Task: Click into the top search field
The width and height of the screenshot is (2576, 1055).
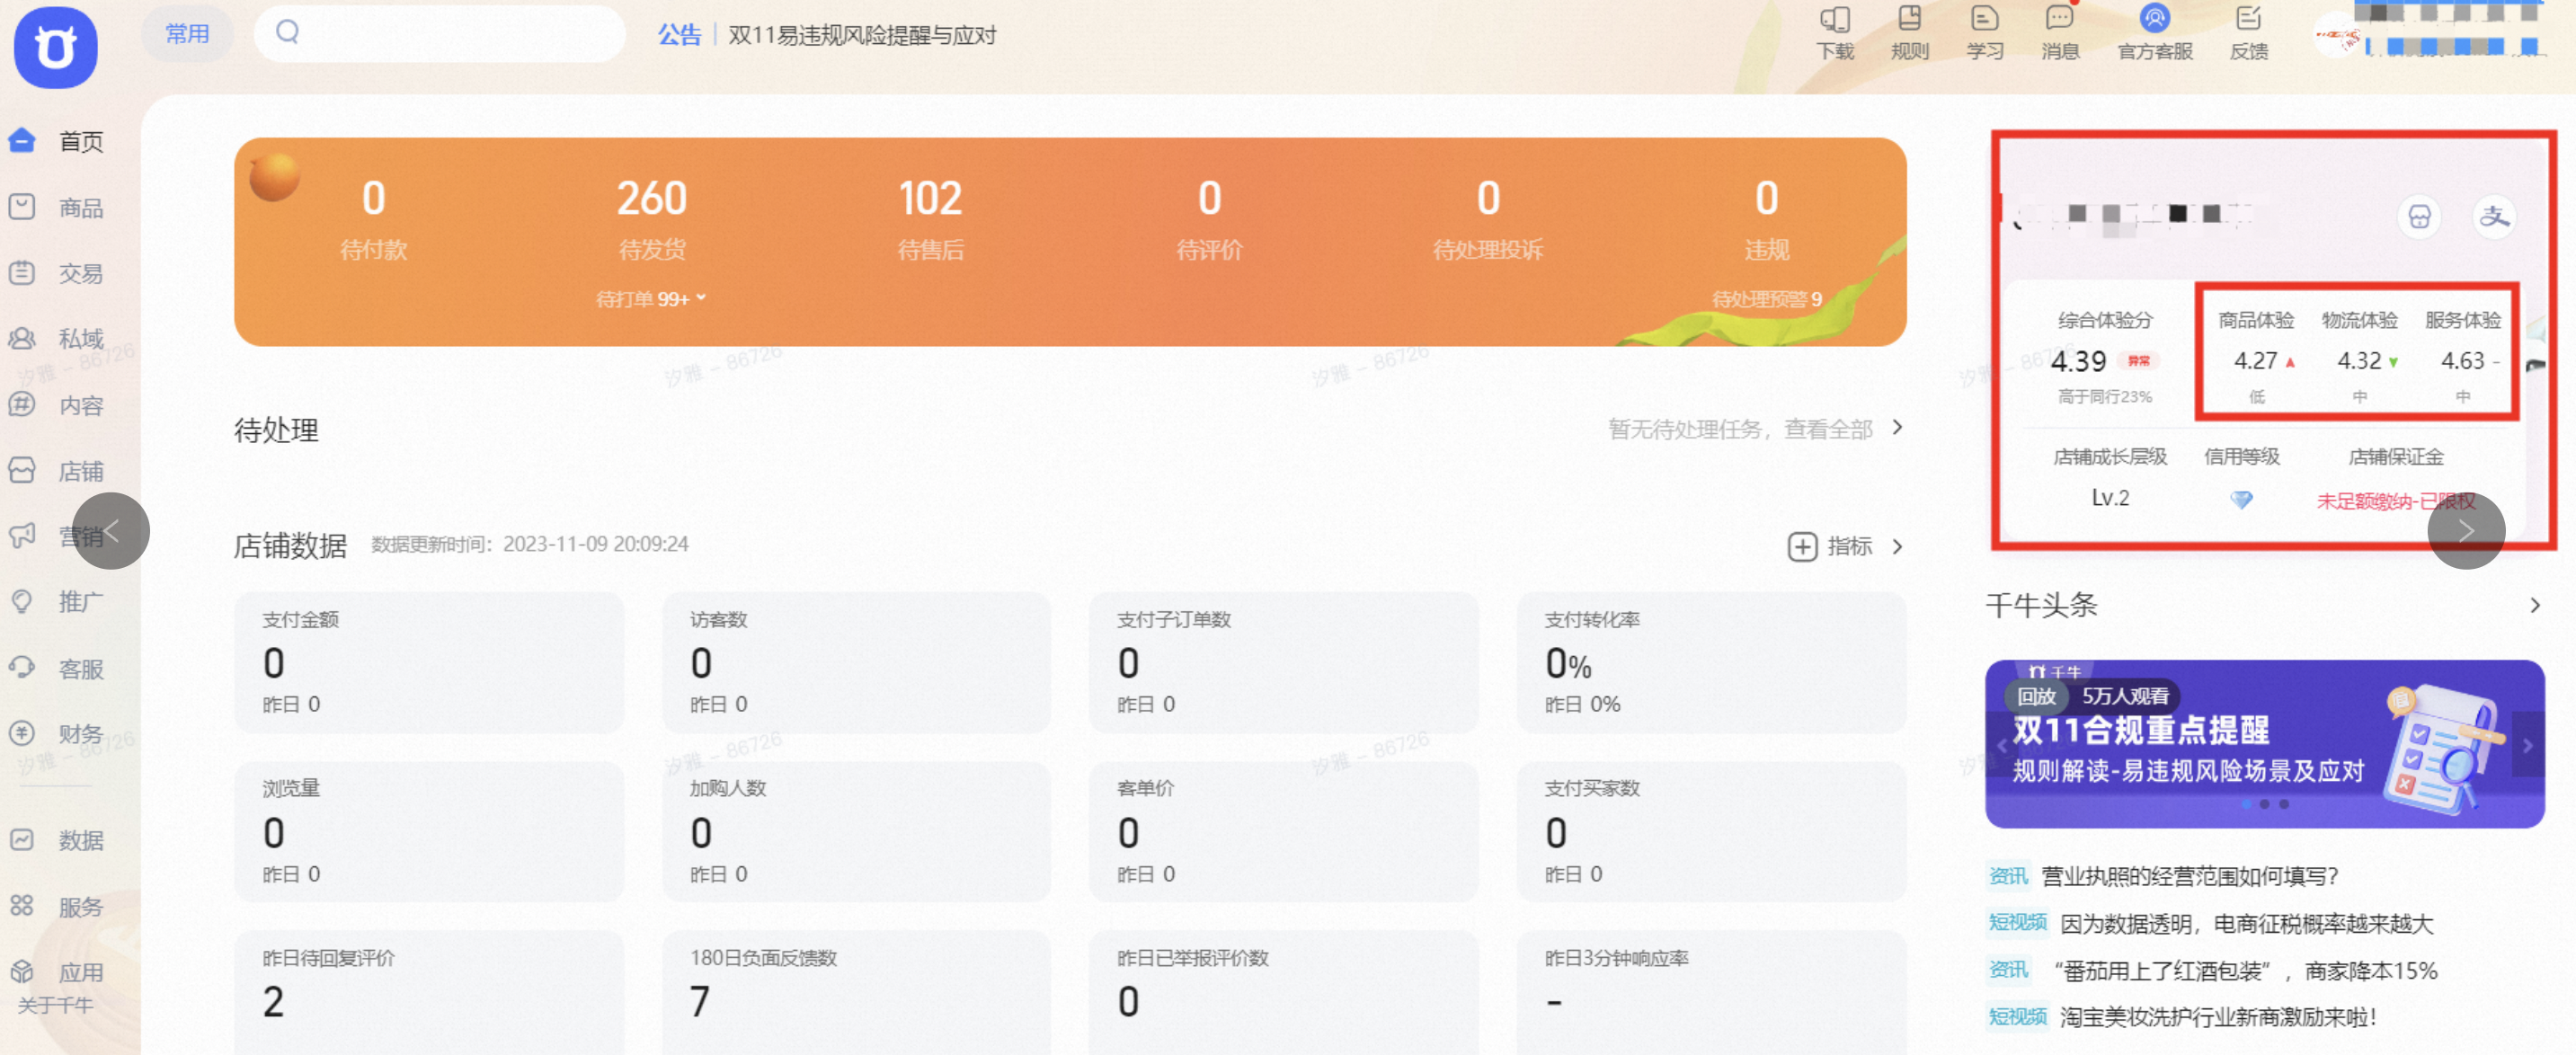Action: (x=440, y=33)
